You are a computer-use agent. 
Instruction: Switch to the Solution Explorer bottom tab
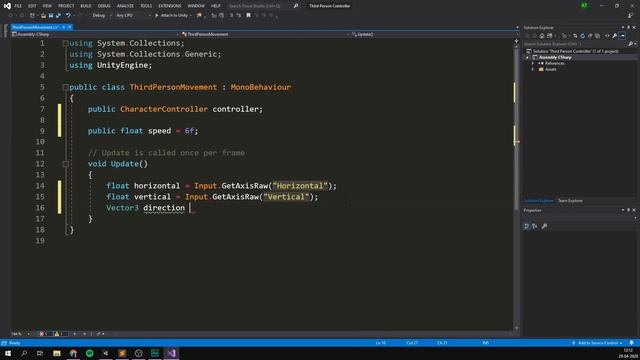539,200
